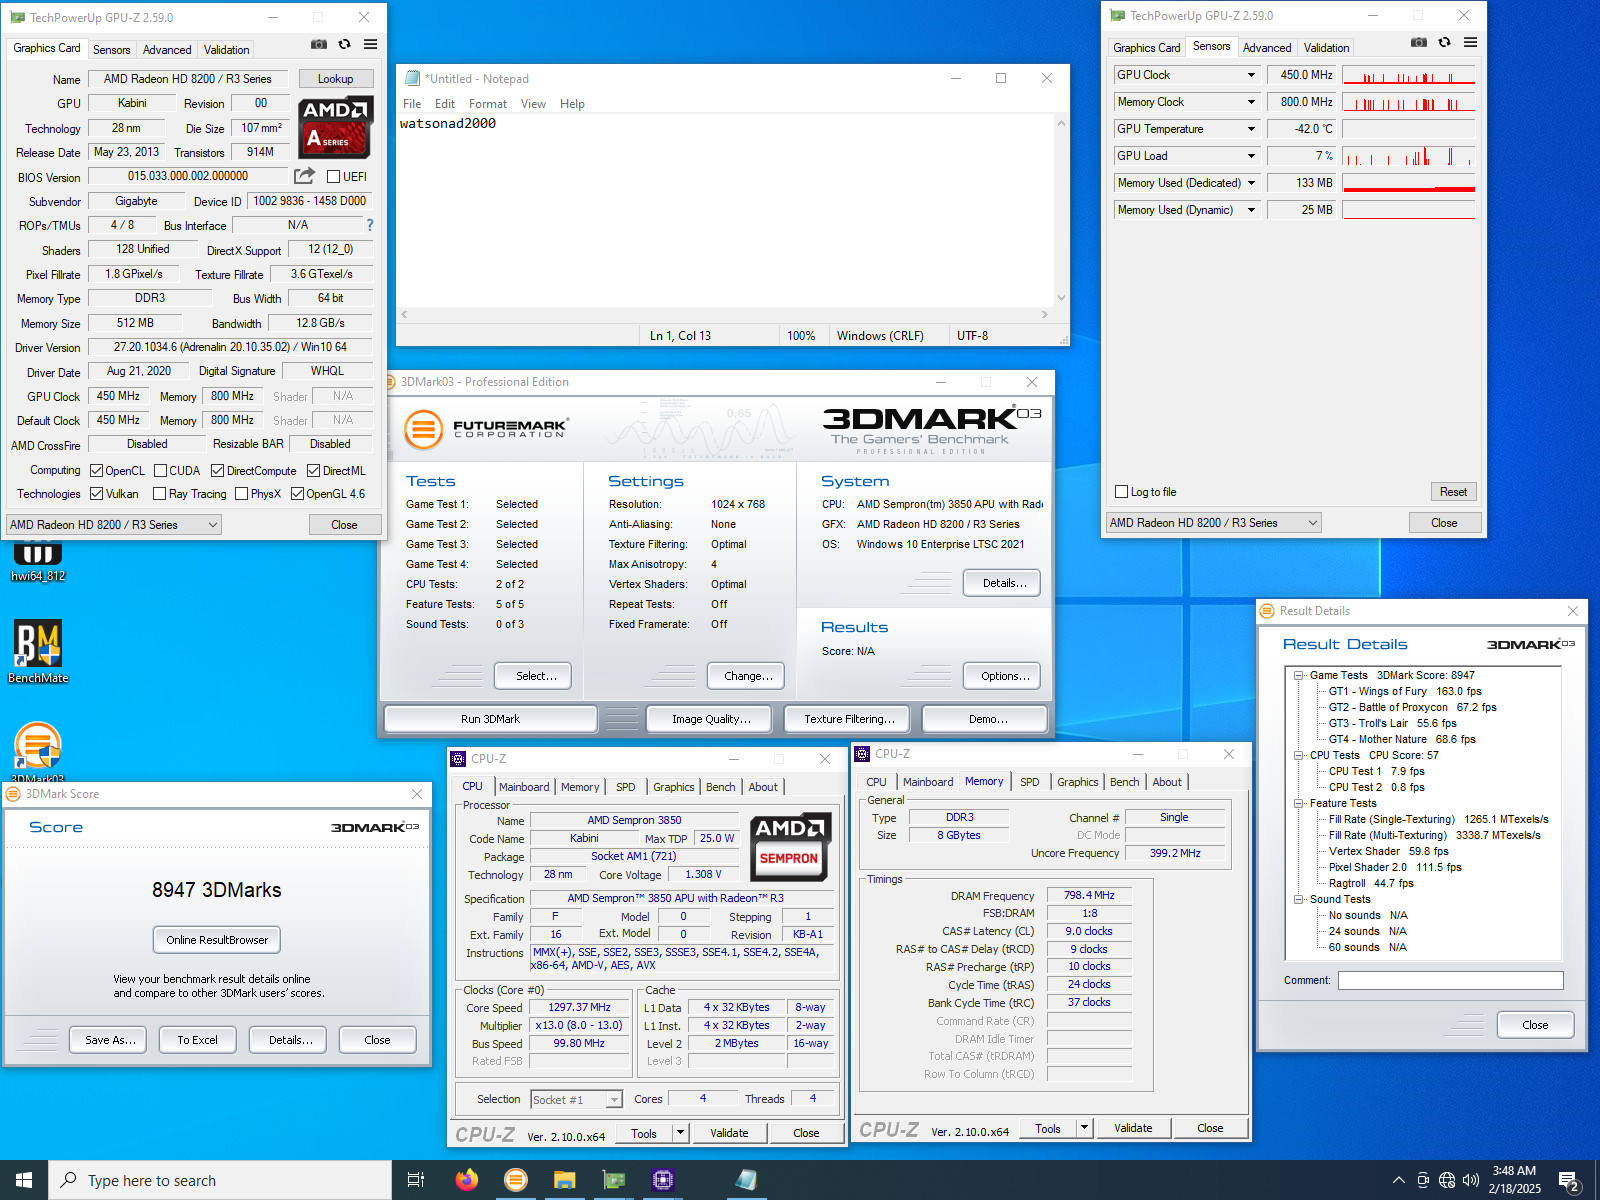
Task: Click refresh icon in GPU-Z Sensors window
Action: tap(1445, 42)
